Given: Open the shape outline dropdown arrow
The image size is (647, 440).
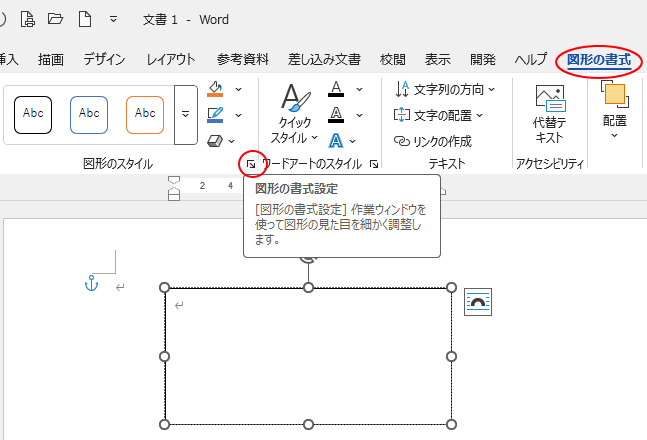Looking at the screenshot, I should coord(238,115).
